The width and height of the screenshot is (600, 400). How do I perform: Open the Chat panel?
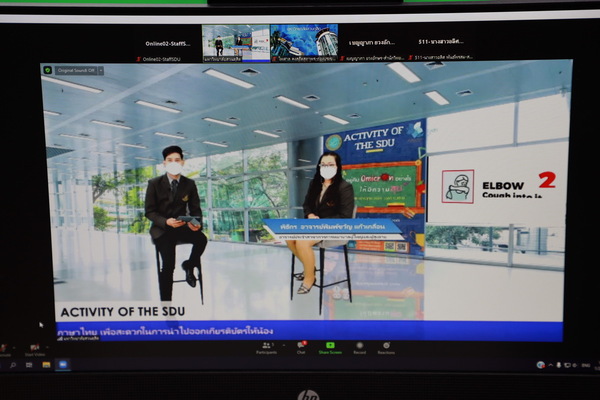[x=301, y=346]
